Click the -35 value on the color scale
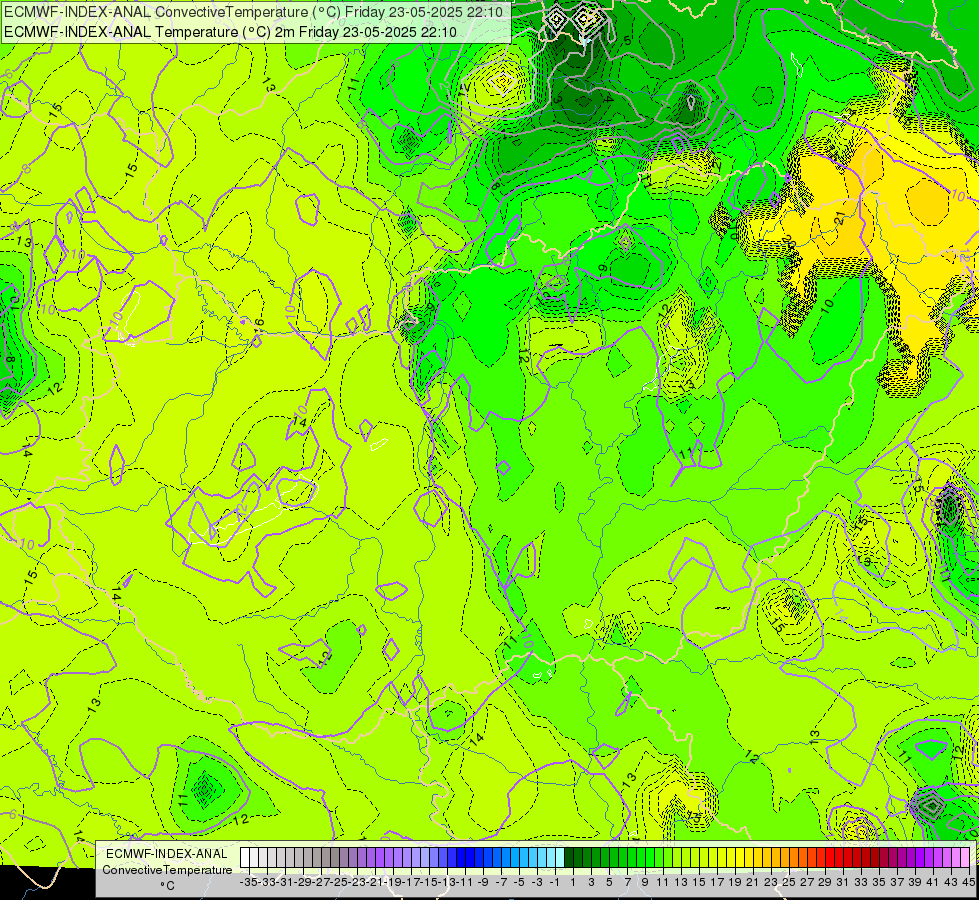979x900 pixels. [248, 882]
